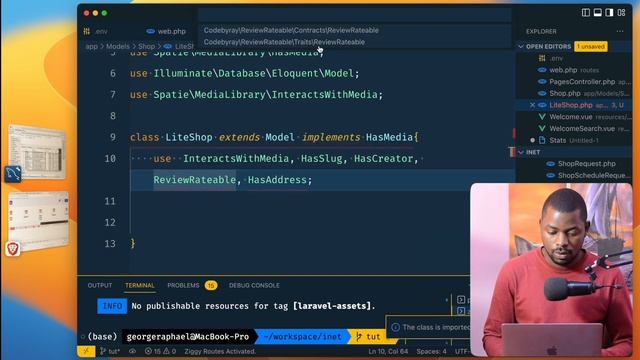Click app breadcrumb segment
This screenshot has width=640, height=360.
pos(91,46)
